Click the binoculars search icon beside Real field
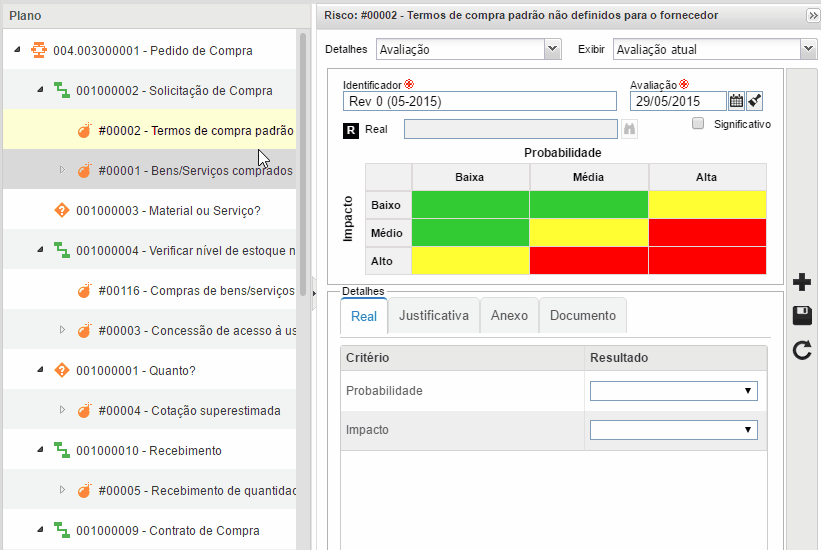This screenshot has width=821, height=550. point(629,129)
